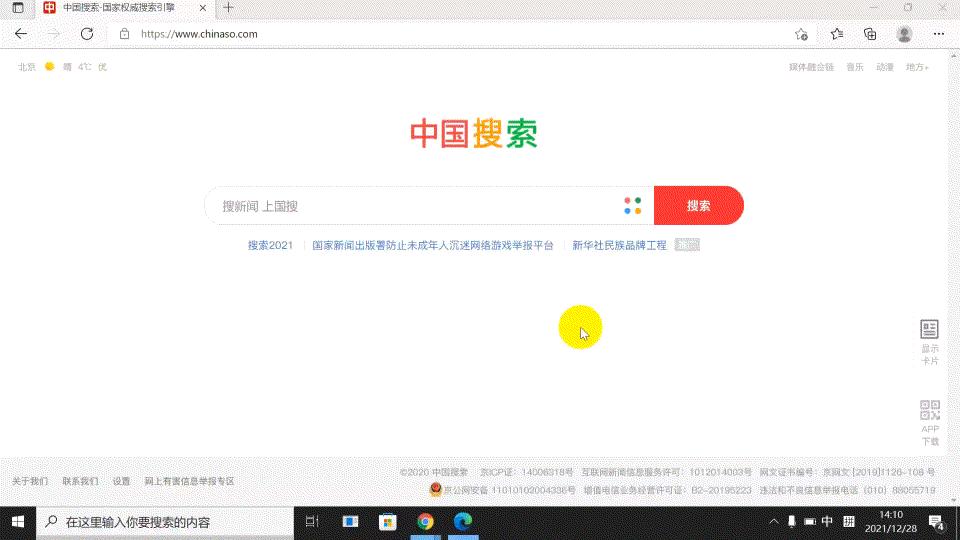Open the 动漫 link

click(x=885, y=67)
